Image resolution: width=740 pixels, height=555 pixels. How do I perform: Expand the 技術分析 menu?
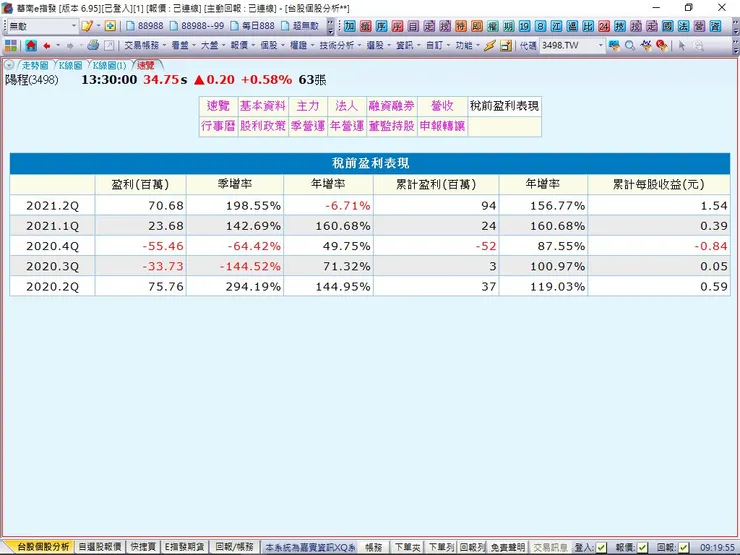coord(340,45)
